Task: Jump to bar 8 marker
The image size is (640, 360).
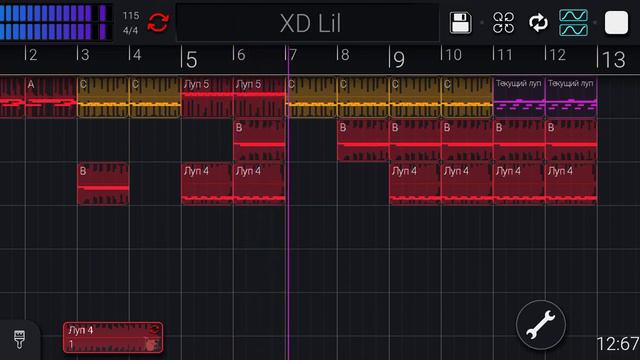Action: coord(344,55)
